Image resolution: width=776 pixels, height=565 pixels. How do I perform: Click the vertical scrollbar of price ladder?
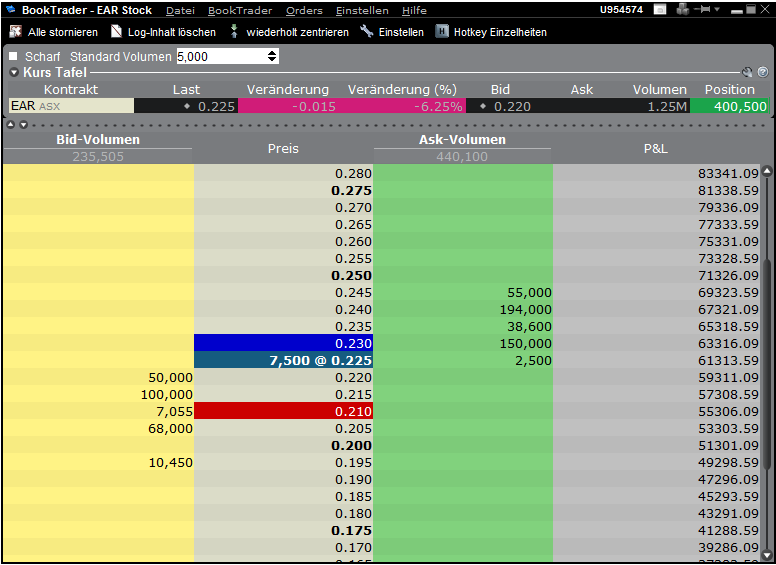click(767, 360)
